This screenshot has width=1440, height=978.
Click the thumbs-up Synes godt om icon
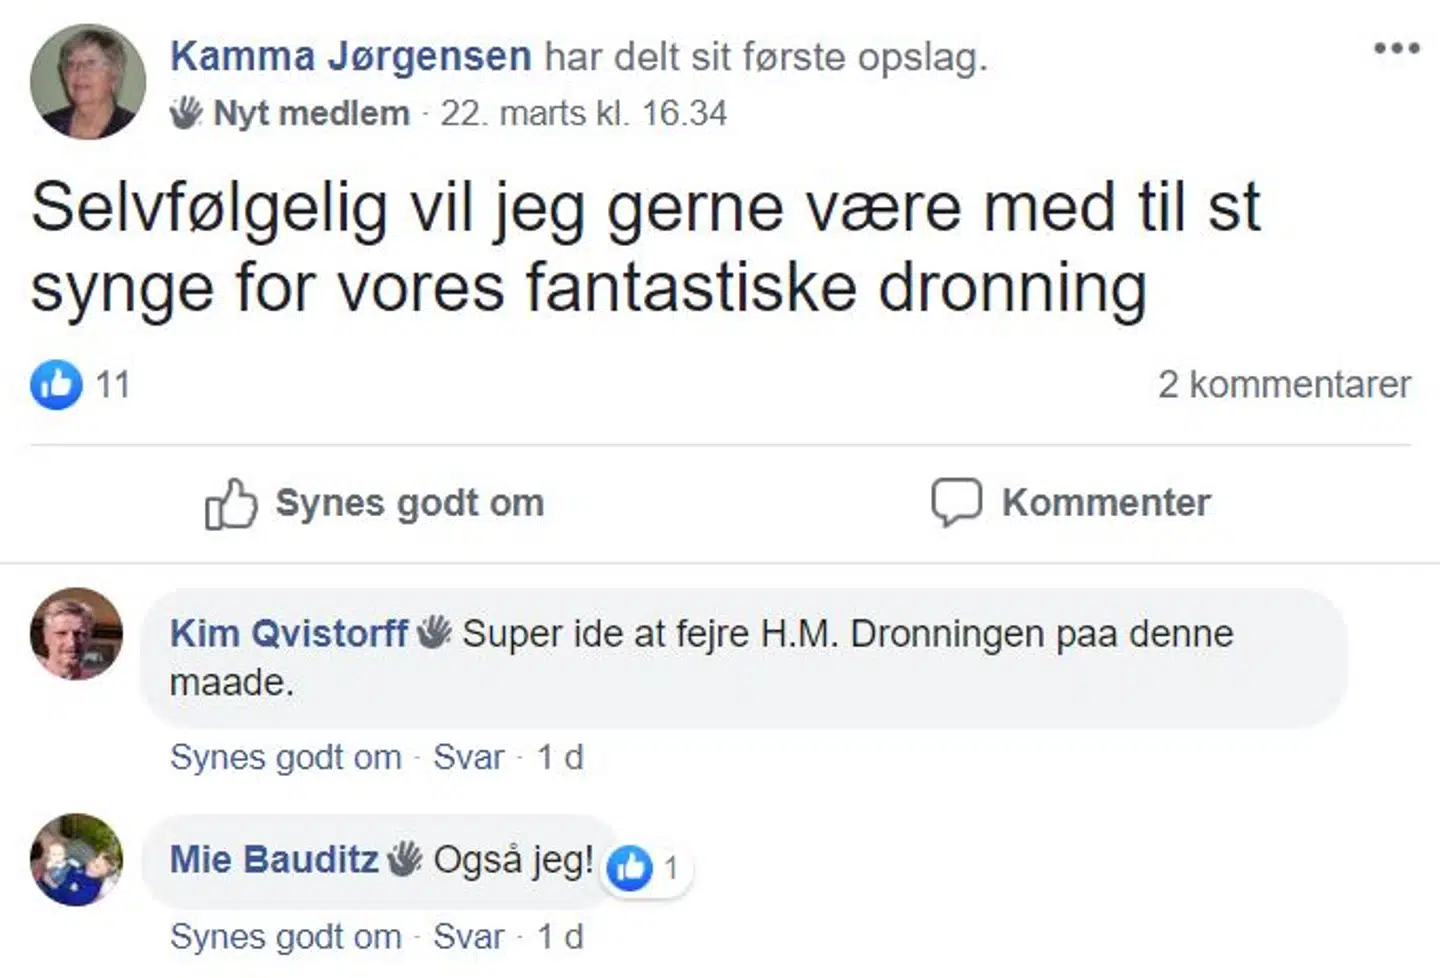[231, 503]
